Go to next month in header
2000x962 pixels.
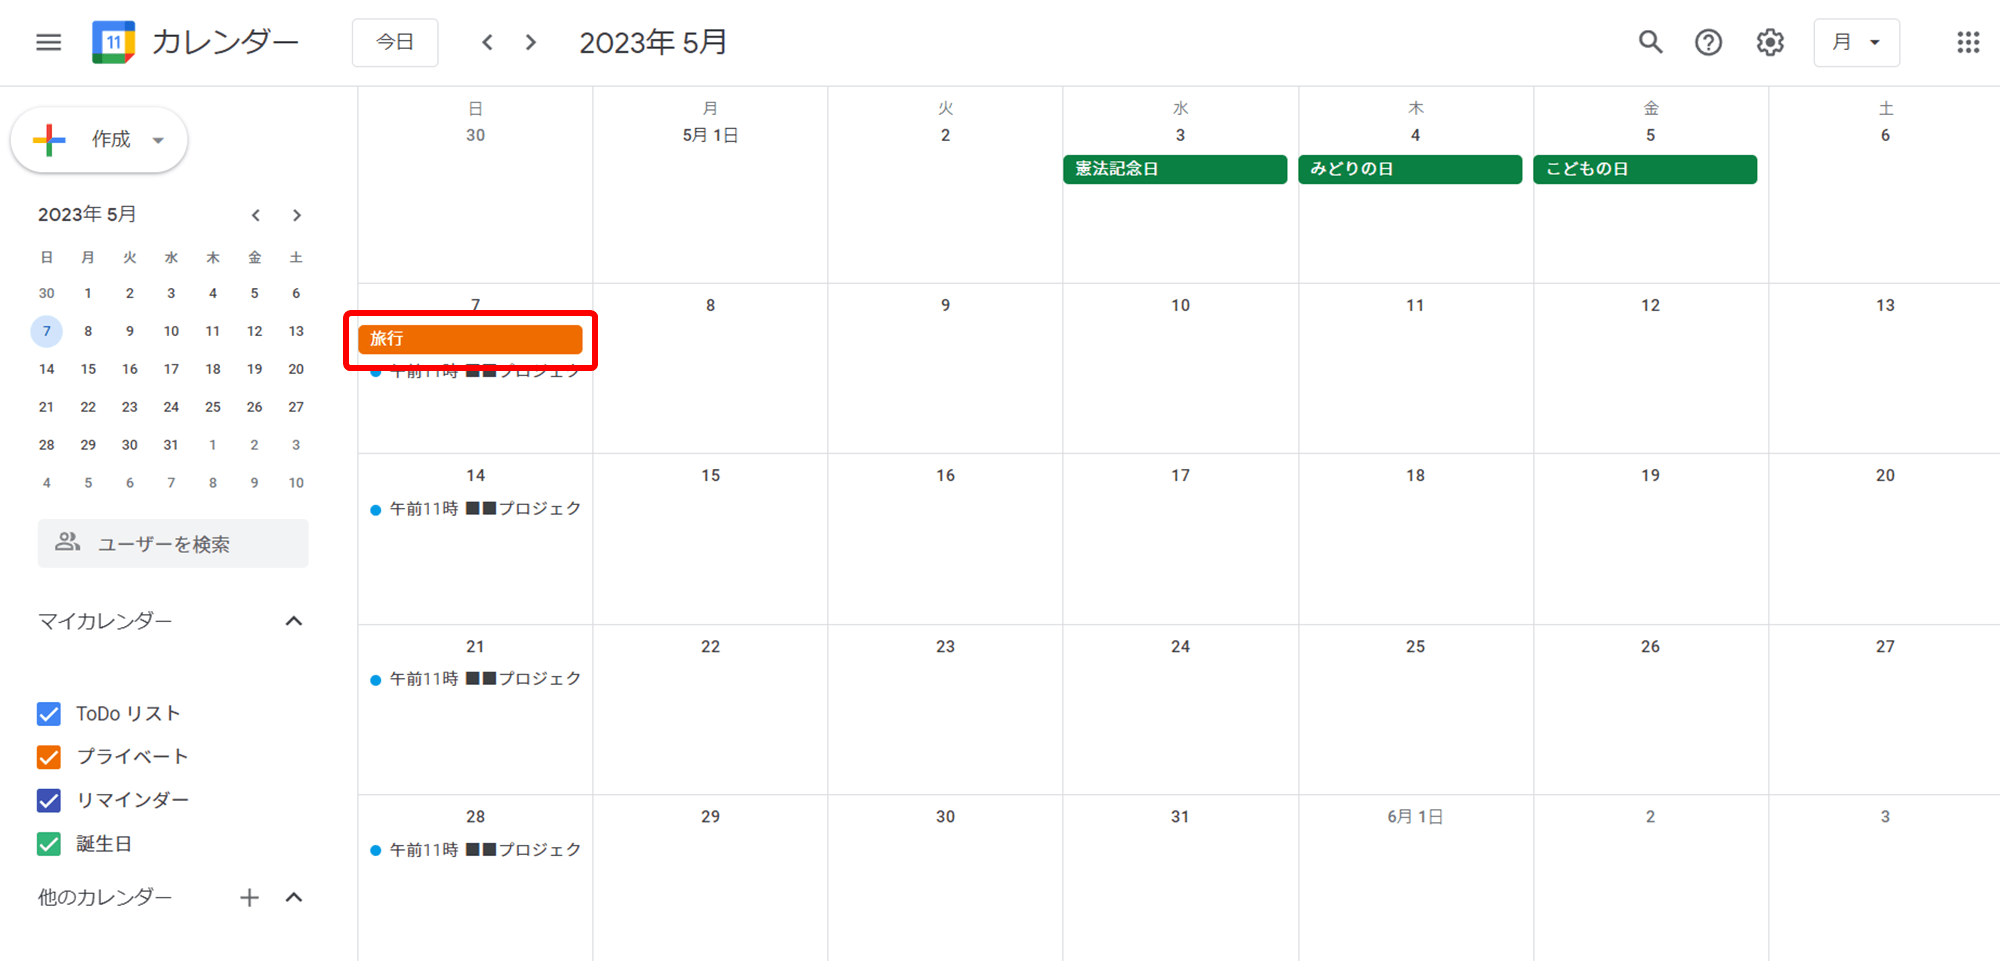point(531,42)
